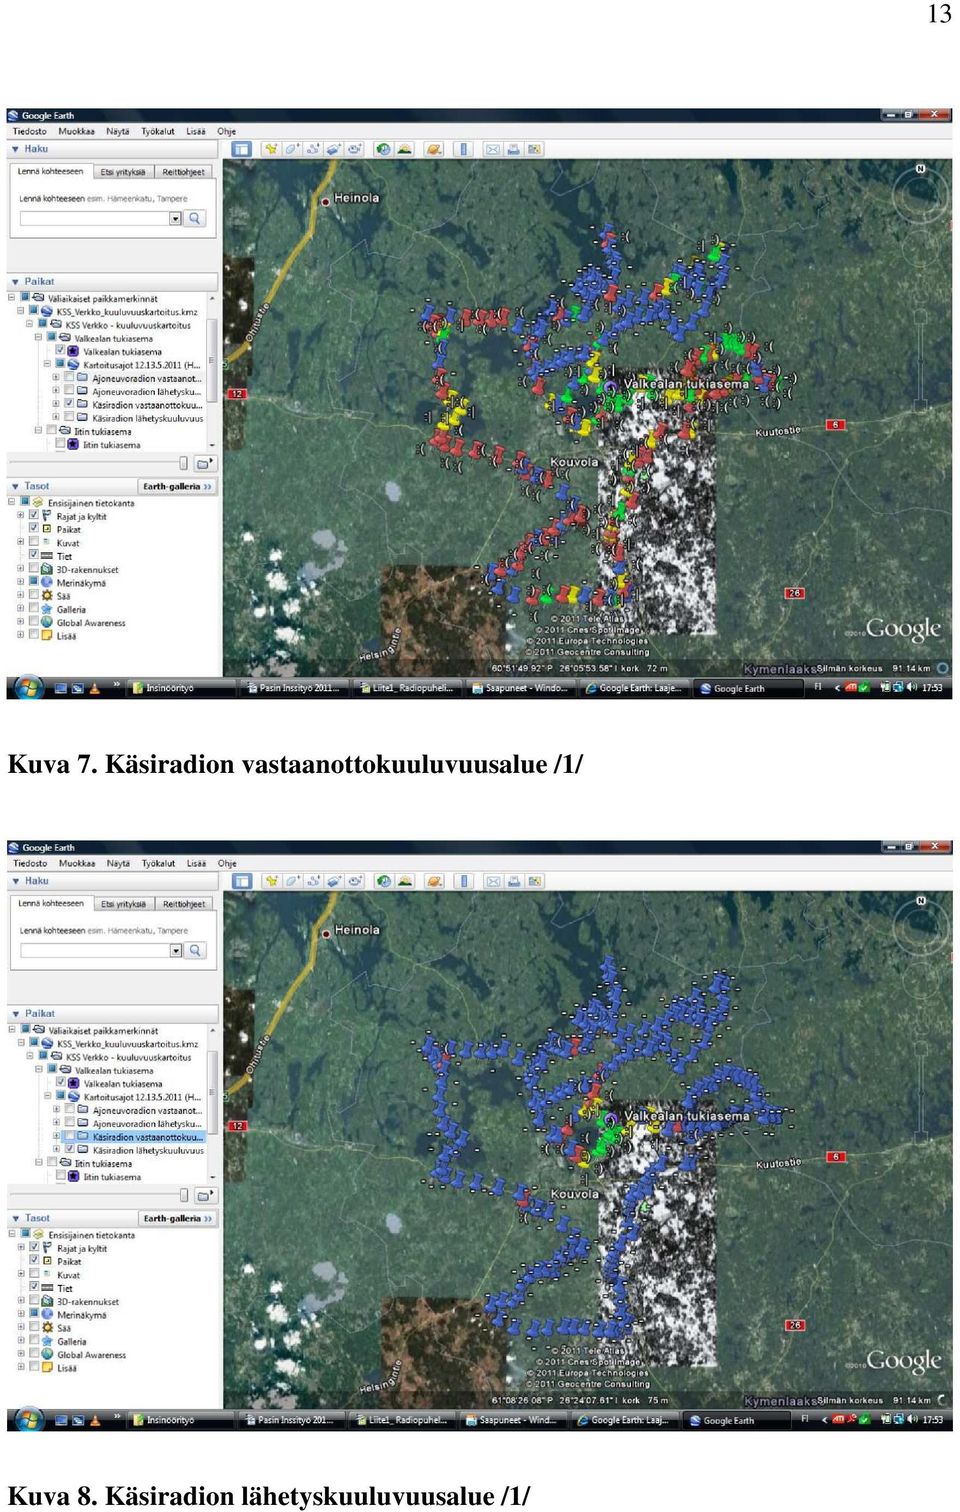
Task: Open the search field dropdown arrow in Kuva 7
Action: click(175, 218)
